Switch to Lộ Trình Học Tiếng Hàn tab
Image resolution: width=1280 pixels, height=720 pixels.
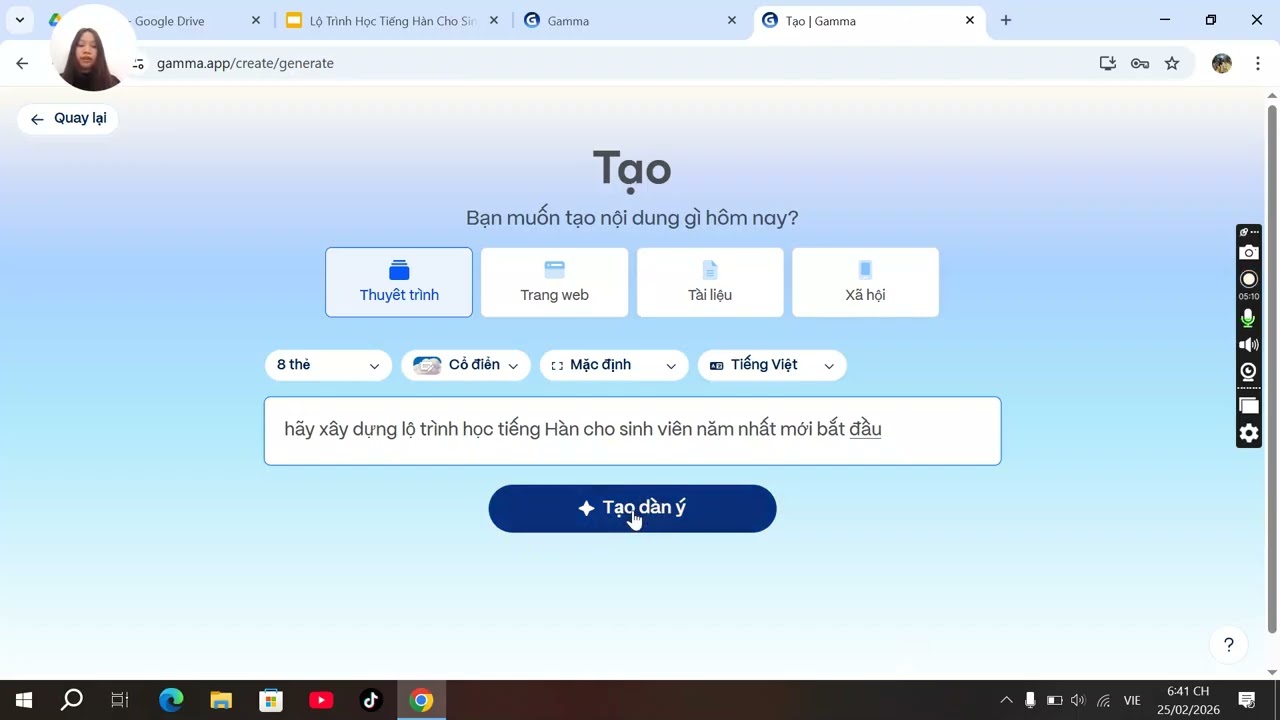pyautogui.click(x=392, y=20)
